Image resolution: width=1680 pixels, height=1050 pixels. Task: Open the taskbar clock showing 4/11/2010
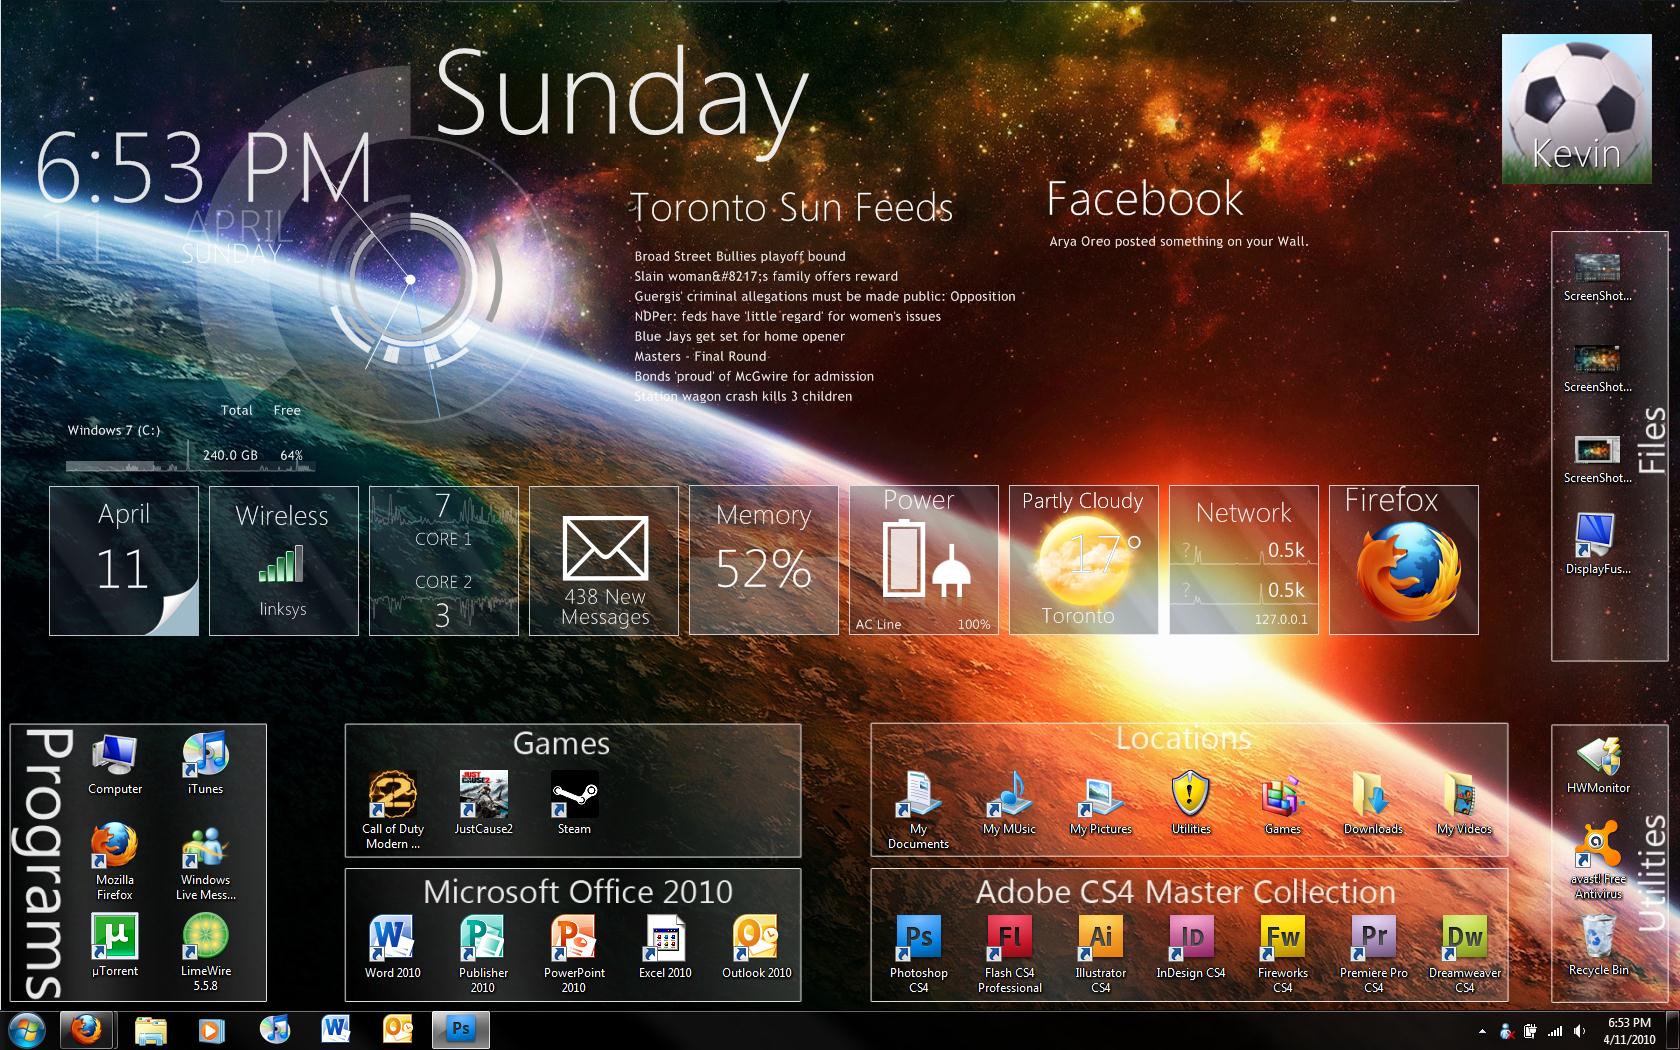1629,1030
